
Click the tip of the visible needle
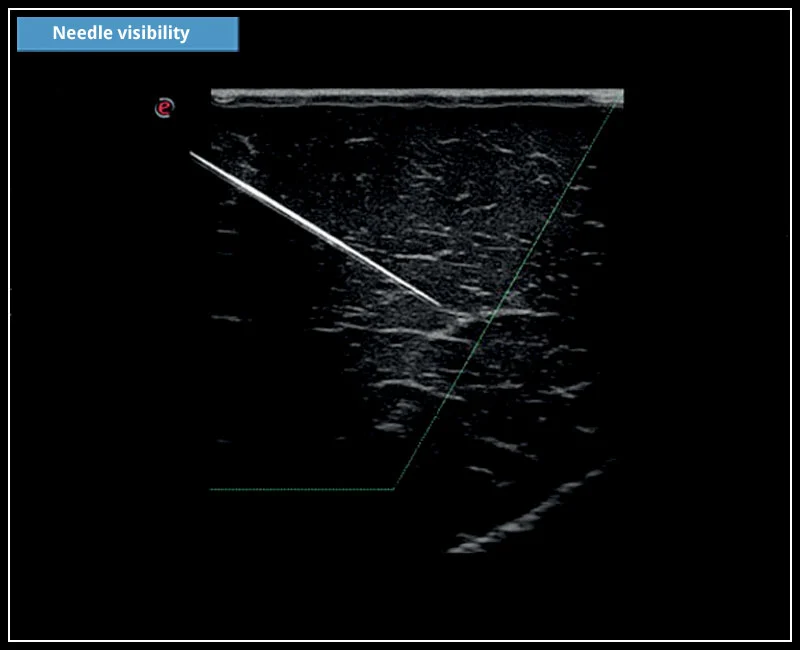point(440,303)
